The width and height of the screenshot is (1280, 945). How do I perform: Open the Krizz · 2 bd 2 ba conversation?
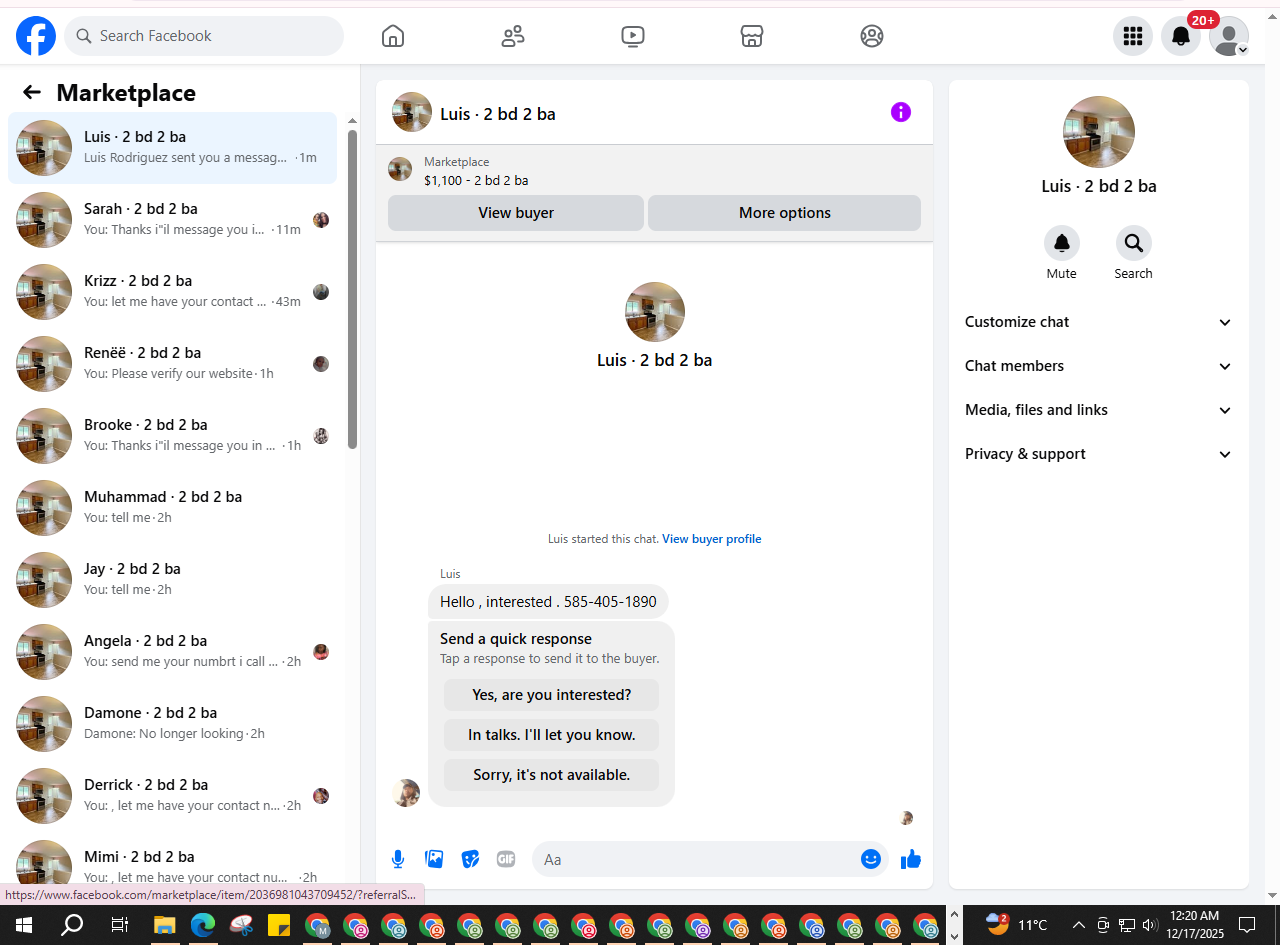(x=173, y=292)
